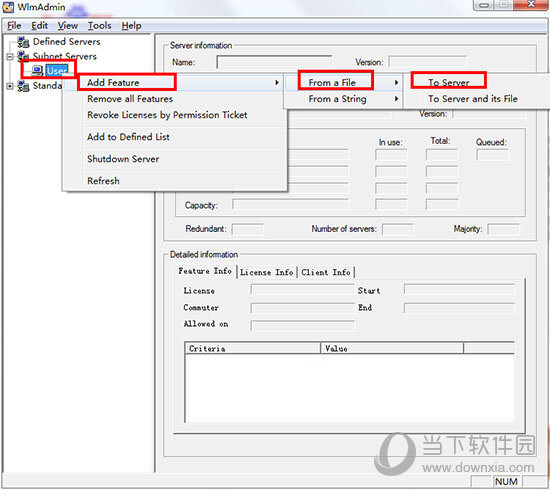Open the Tools menu
The image size is (550, 490).
click(99, 26)
